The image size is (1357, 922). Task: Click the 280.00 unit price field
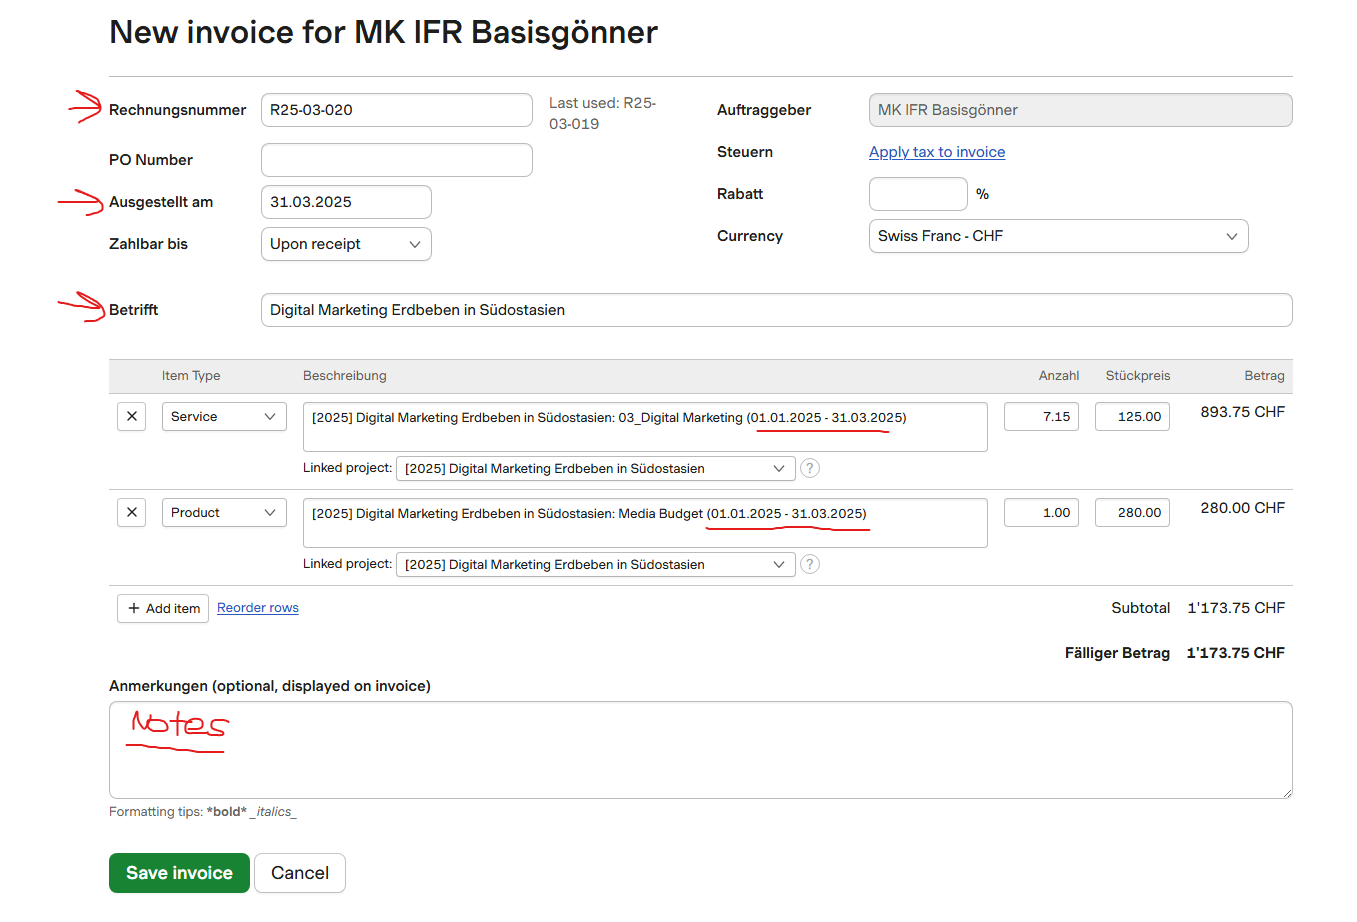point(1132,513)
